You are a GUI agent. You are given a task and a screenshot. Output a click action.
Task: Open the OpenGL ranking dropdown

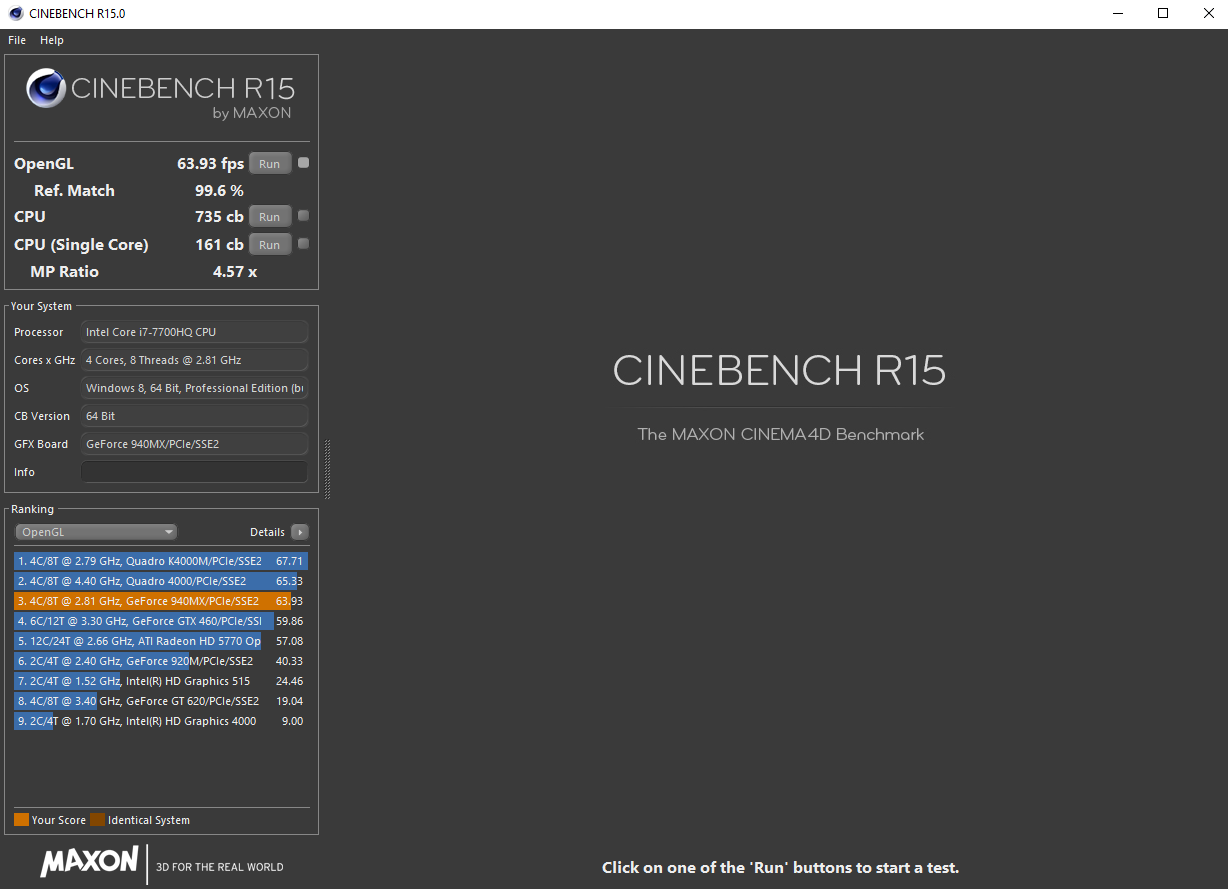pyautogui.click(x=96, y=532)
